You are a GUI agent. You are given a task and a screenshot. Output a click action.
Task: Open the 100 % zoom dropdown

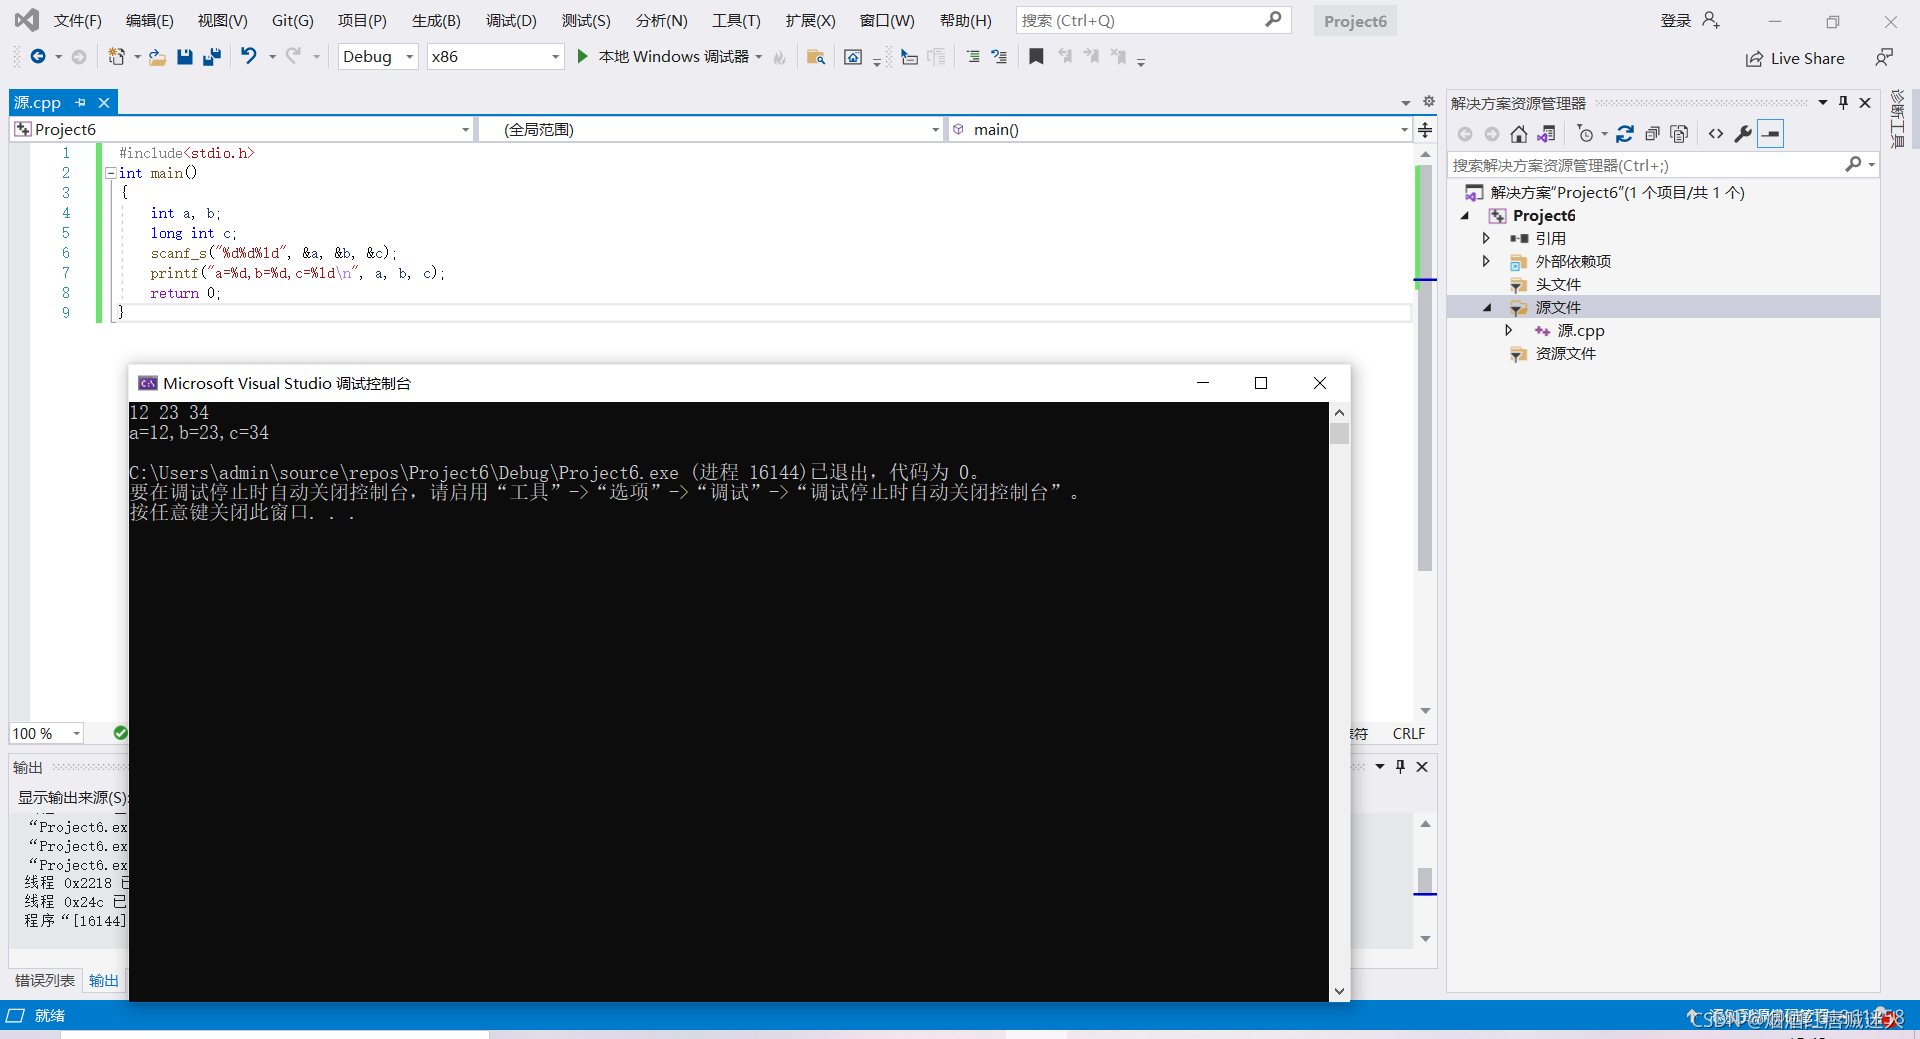point(47,733)
